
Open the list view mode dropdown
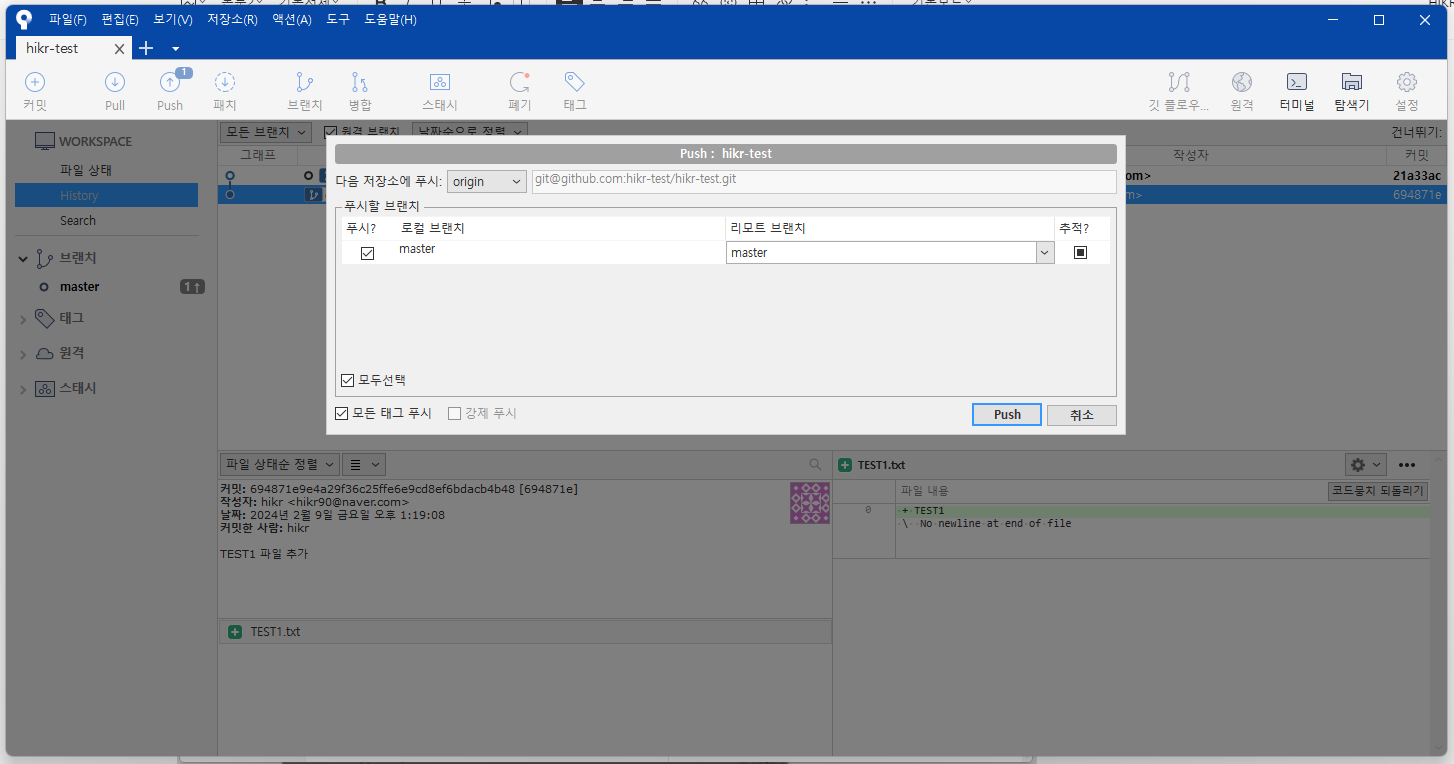(x=363, y=464)
